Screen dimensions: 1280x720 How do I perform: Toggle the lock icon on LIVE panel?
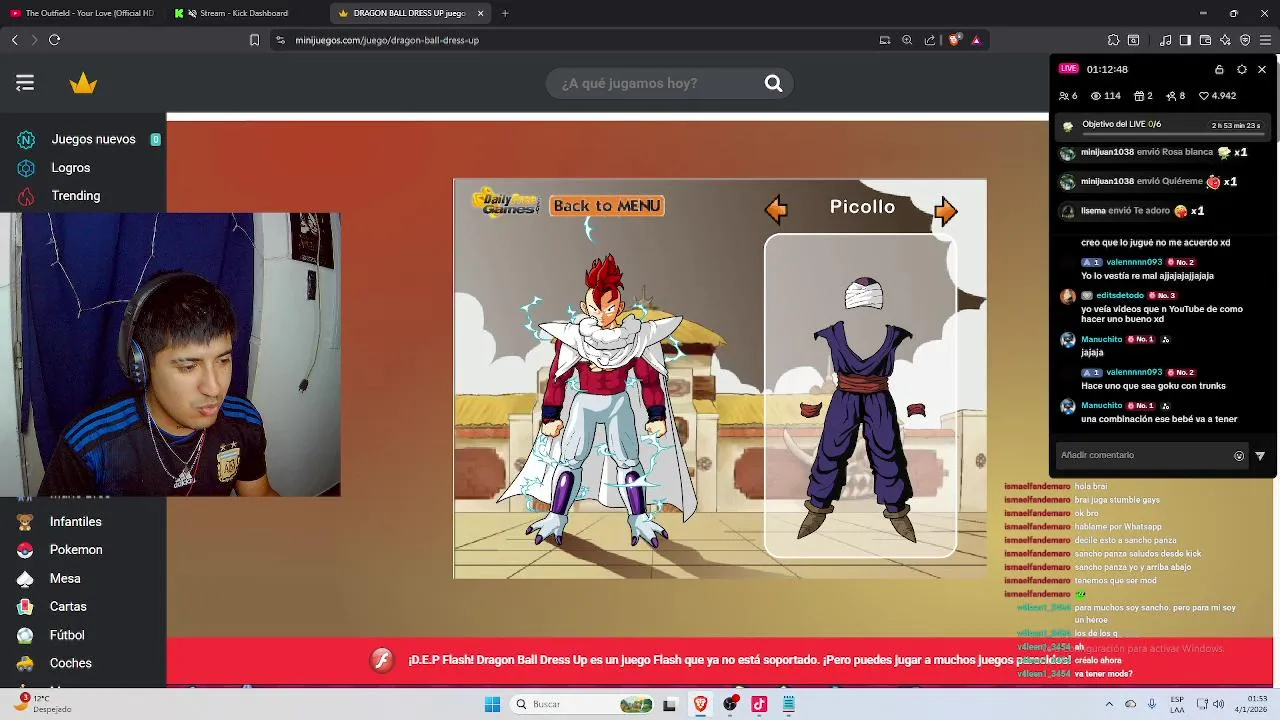[1219, 69]
